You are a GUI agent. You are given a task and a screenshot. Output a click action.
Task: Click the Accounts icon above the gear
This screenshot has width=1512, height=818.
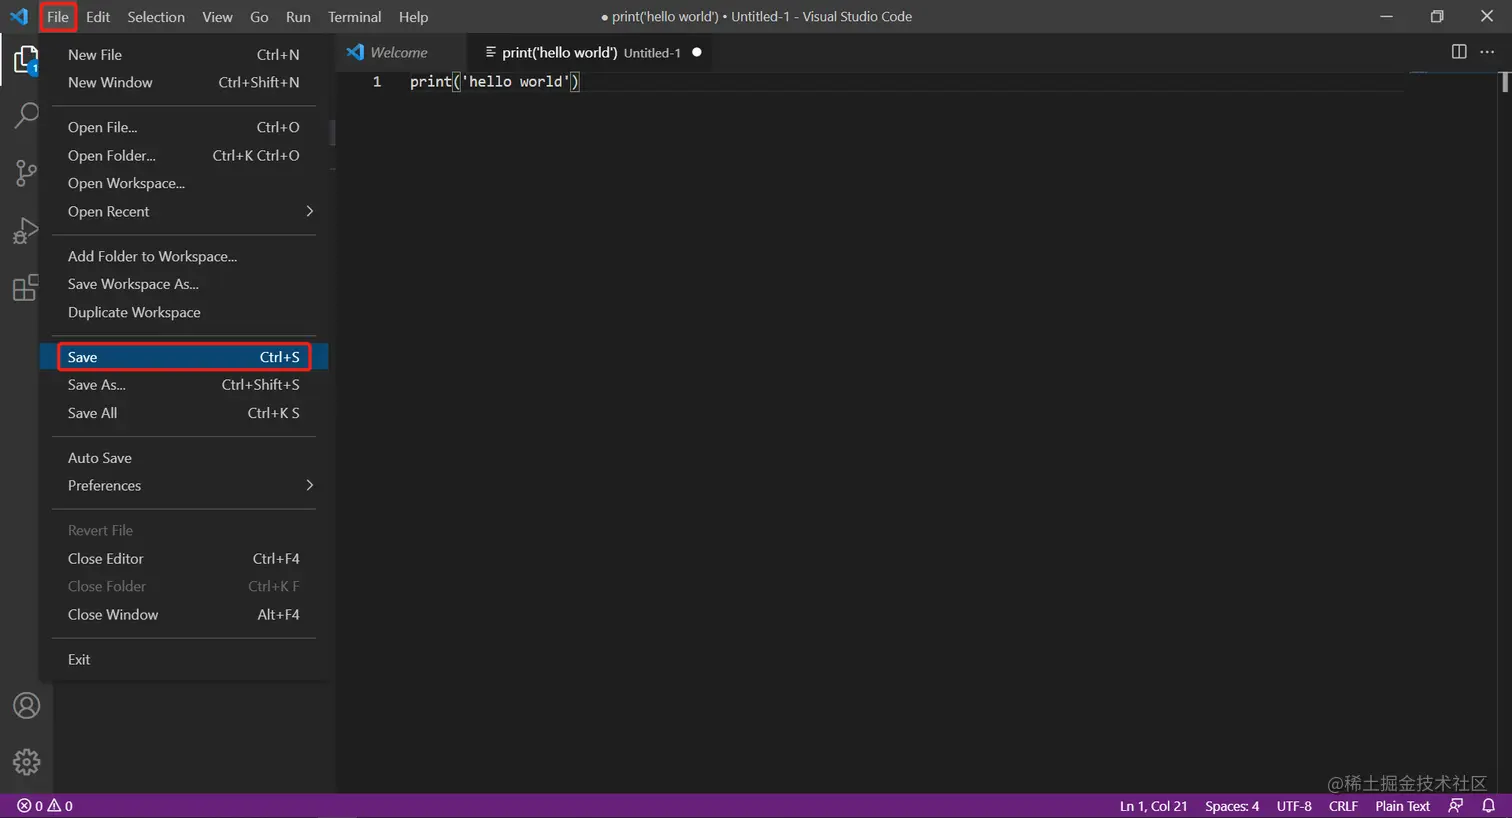tap(26, 705)
